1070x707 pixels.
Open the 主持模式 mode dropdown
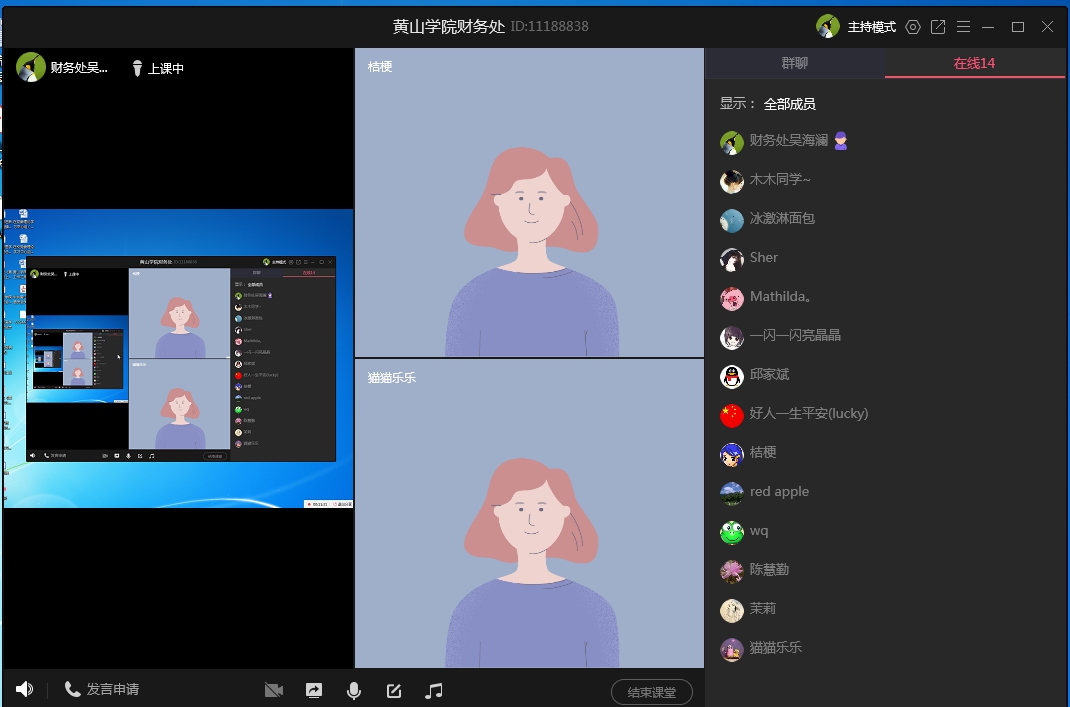coord(871,27)
